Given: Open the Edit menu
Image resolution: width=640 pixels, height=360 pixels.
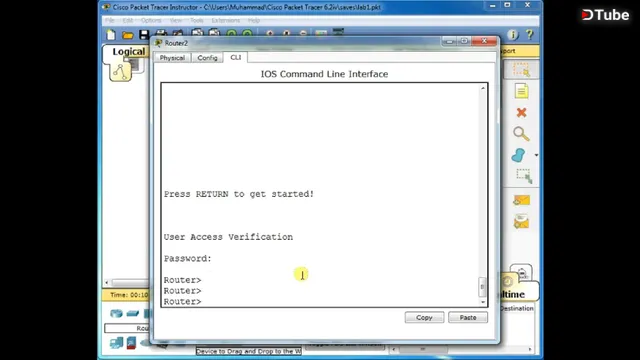Looking at the screenshot, I should tap(128, 20).
